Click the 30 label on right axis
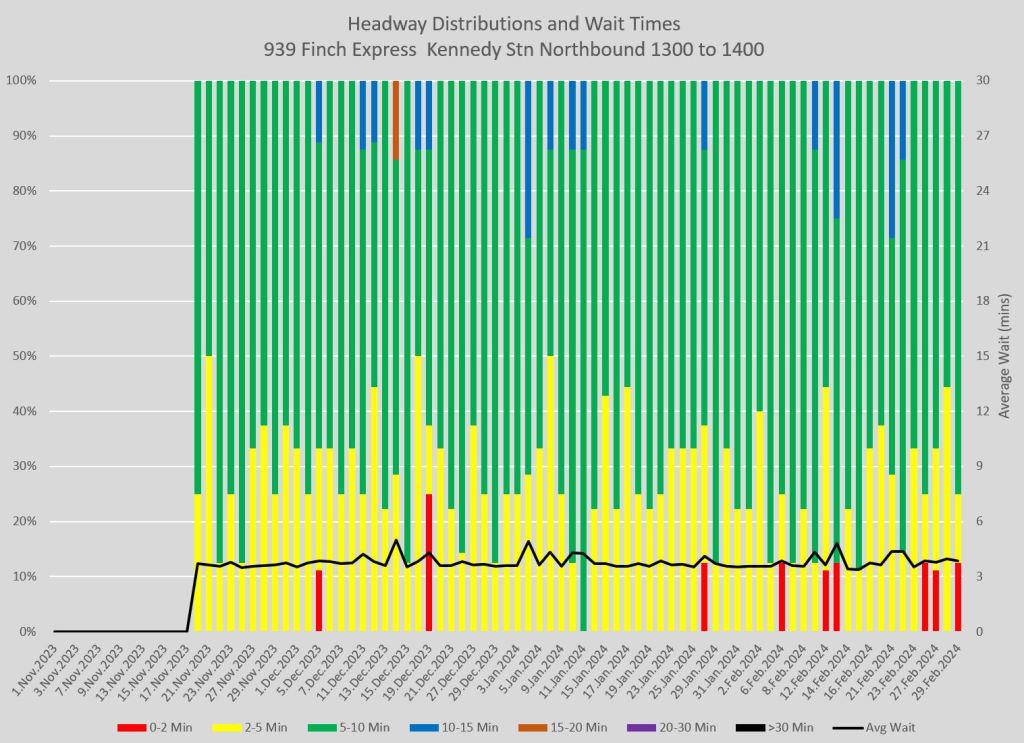The height and width of the screenshot is (743, 1024). point(982,81)
